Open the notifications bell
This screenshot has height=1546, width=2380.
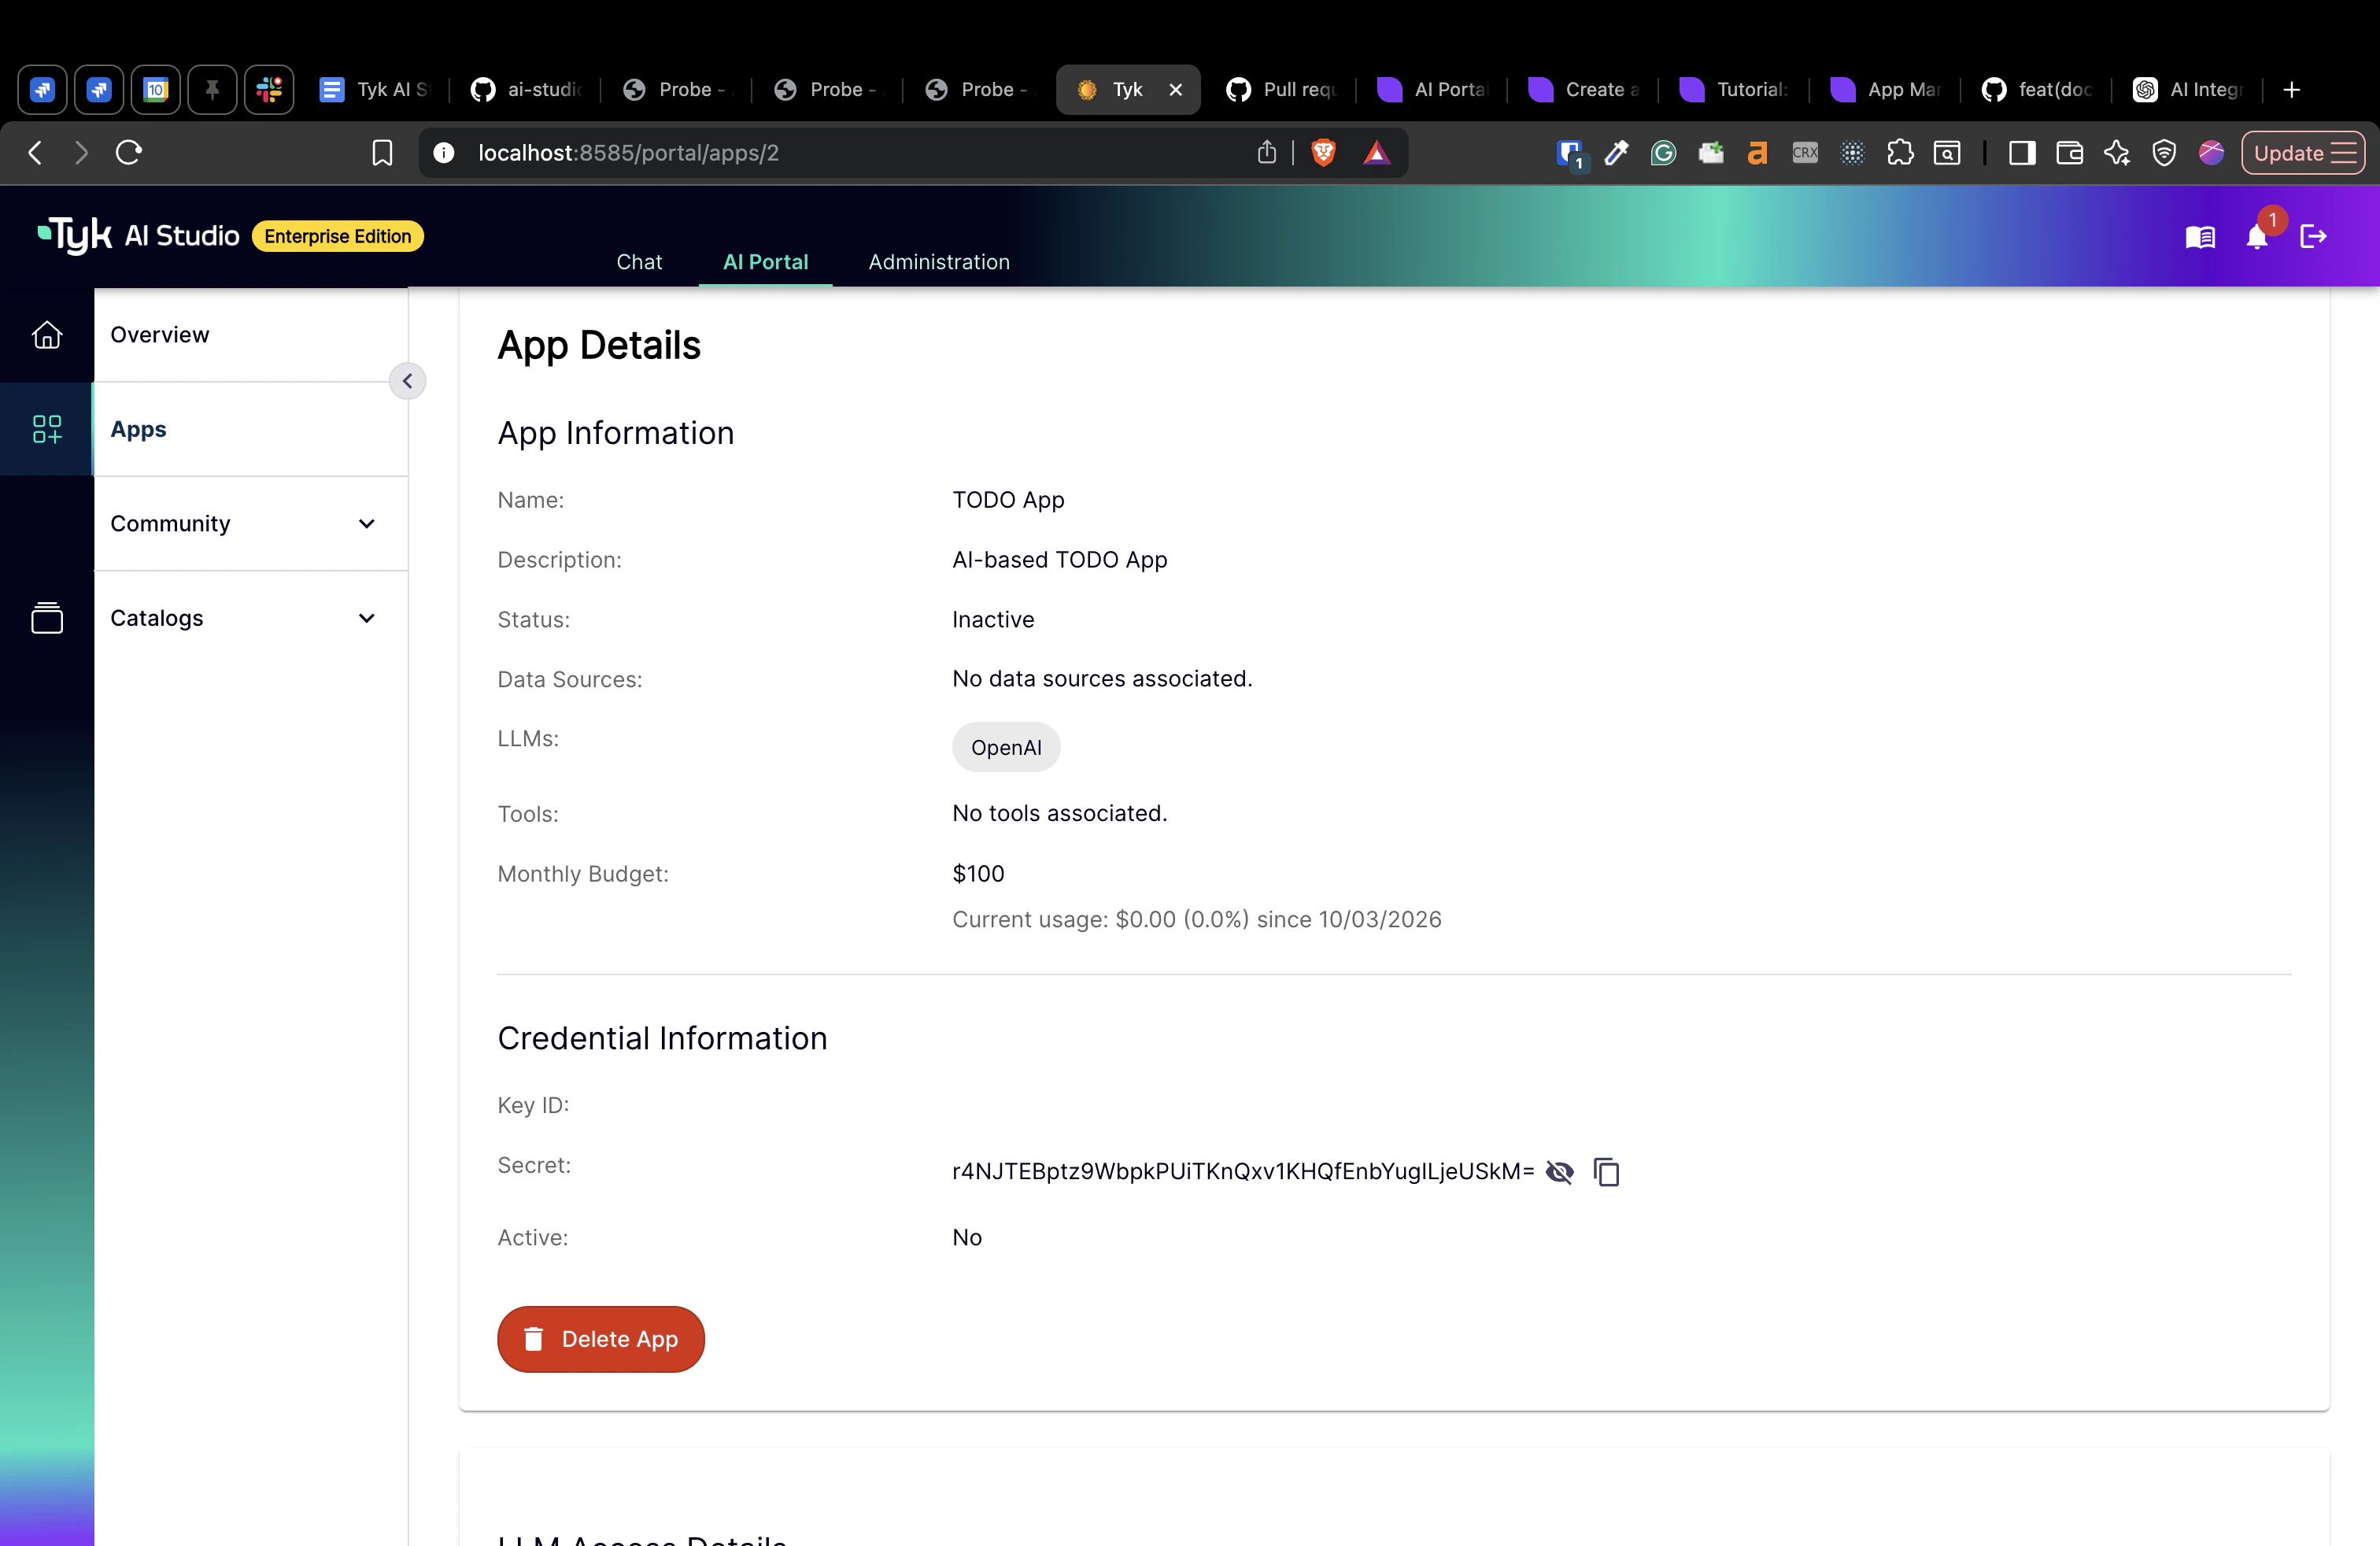(x=2257, y=237)
